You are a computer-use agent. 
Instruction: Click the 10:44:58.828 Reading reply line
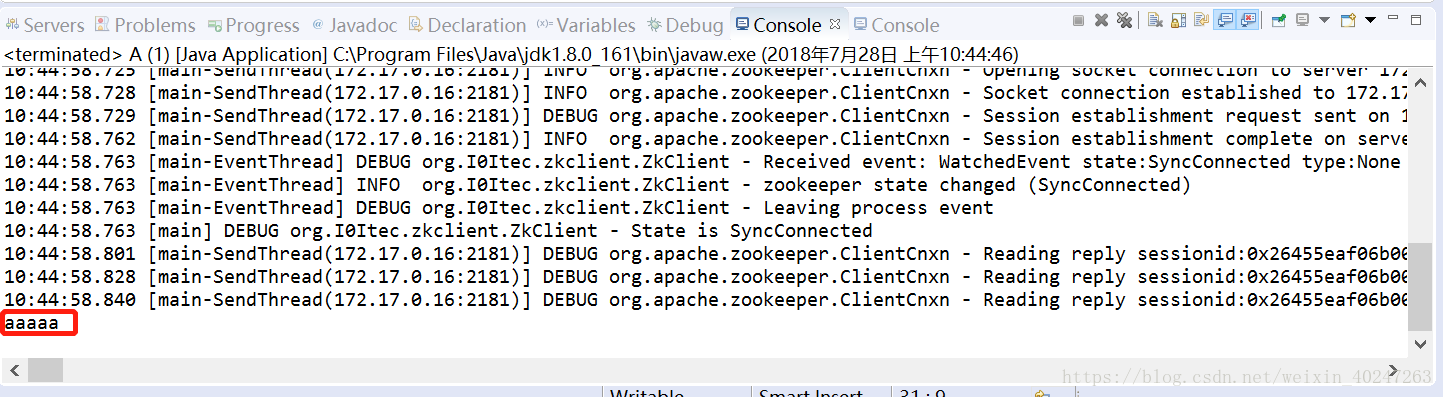(x=705, y=277)
